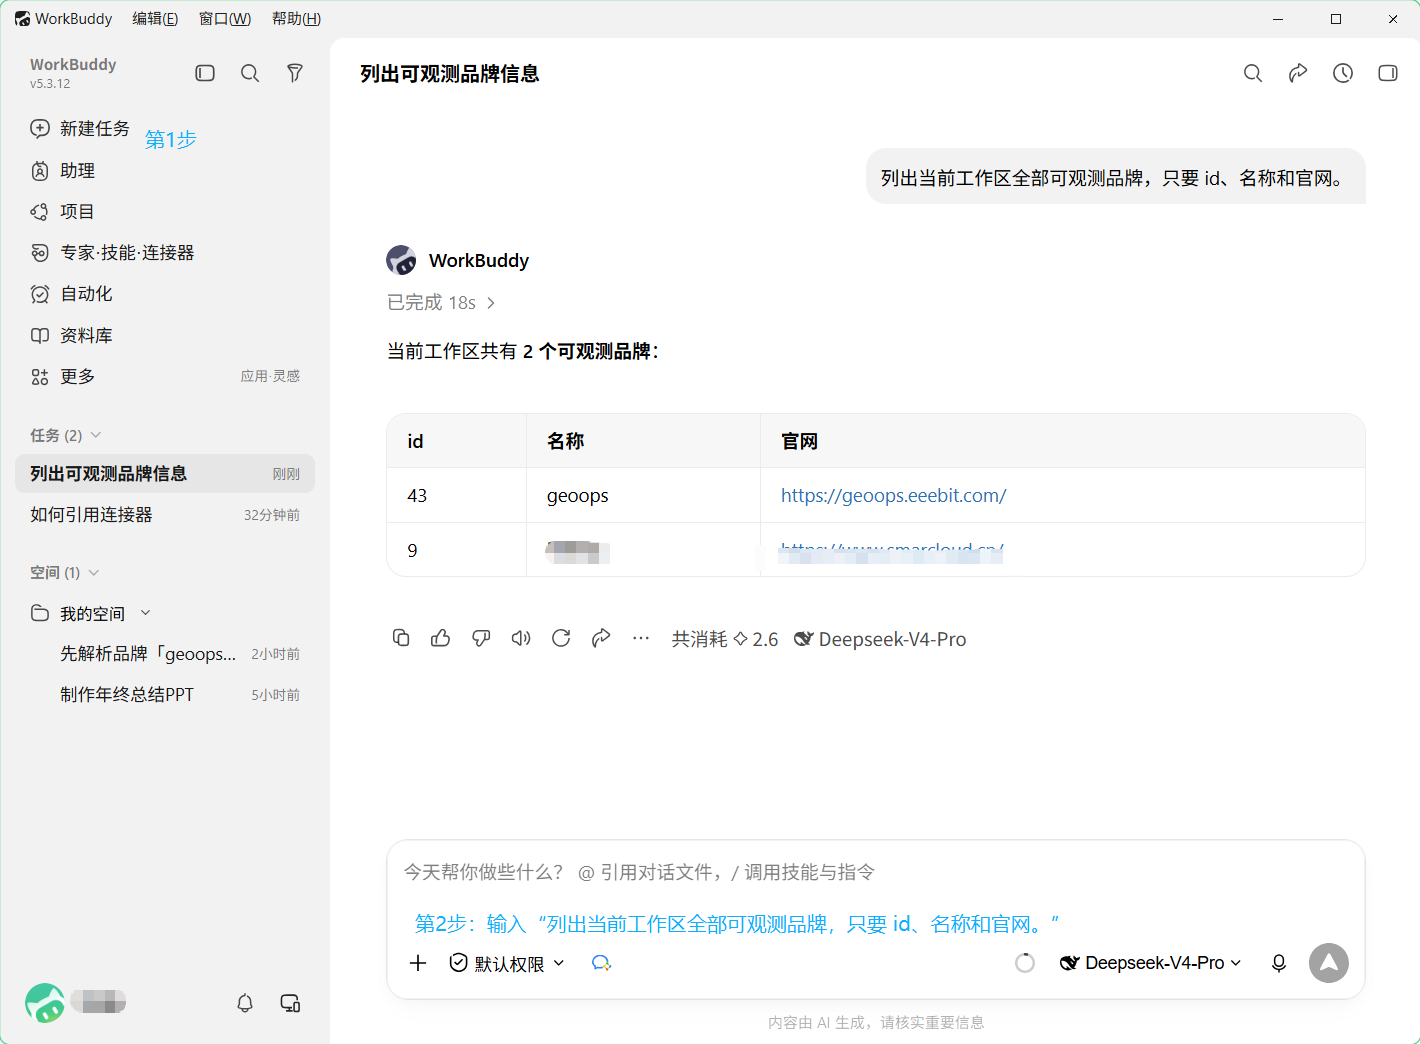Collapse the 任务 (2) section
Screen dimensions: 1420x1044
pyautogui.click(x=96, y=435)
